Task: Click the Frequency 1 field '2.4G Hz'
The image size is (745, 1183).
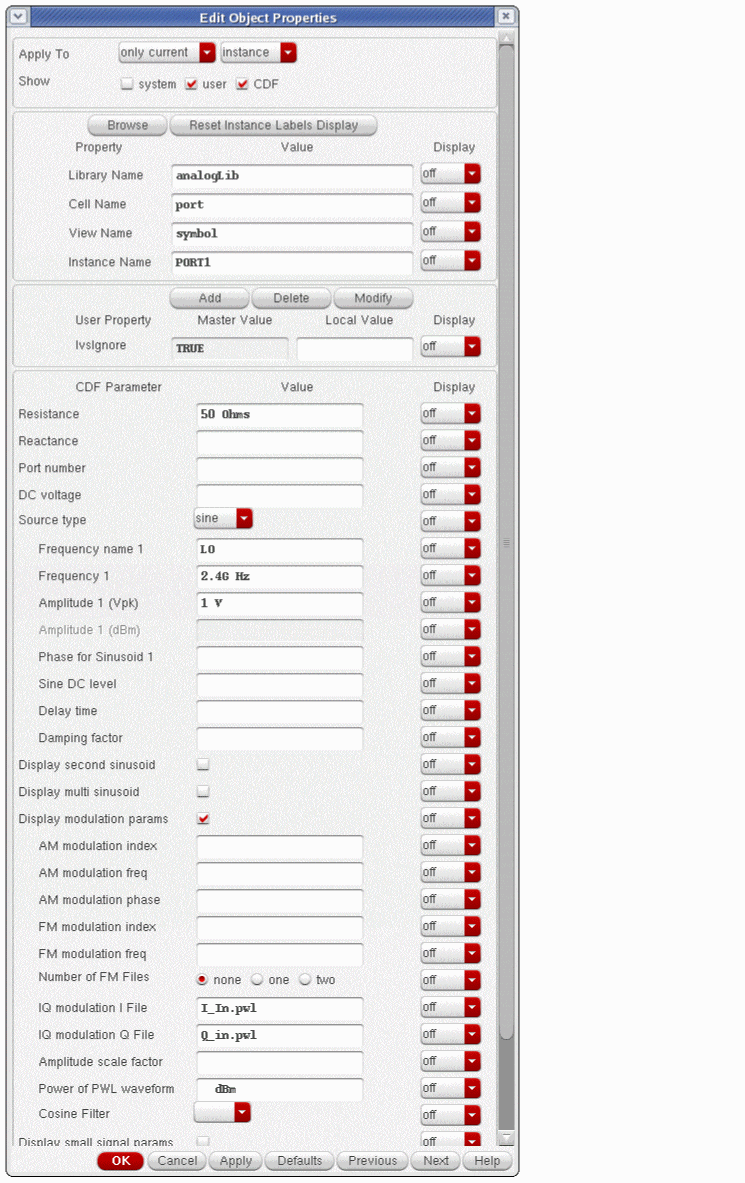Action: click(279, 576)
